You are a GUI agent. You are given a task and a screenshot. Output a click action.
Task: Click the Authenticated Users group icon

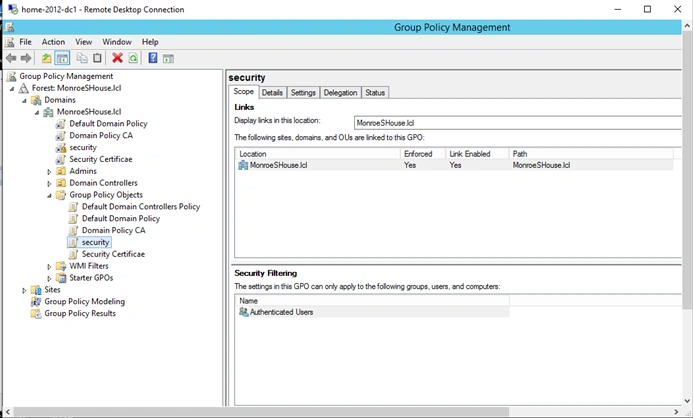pos(244,312)
